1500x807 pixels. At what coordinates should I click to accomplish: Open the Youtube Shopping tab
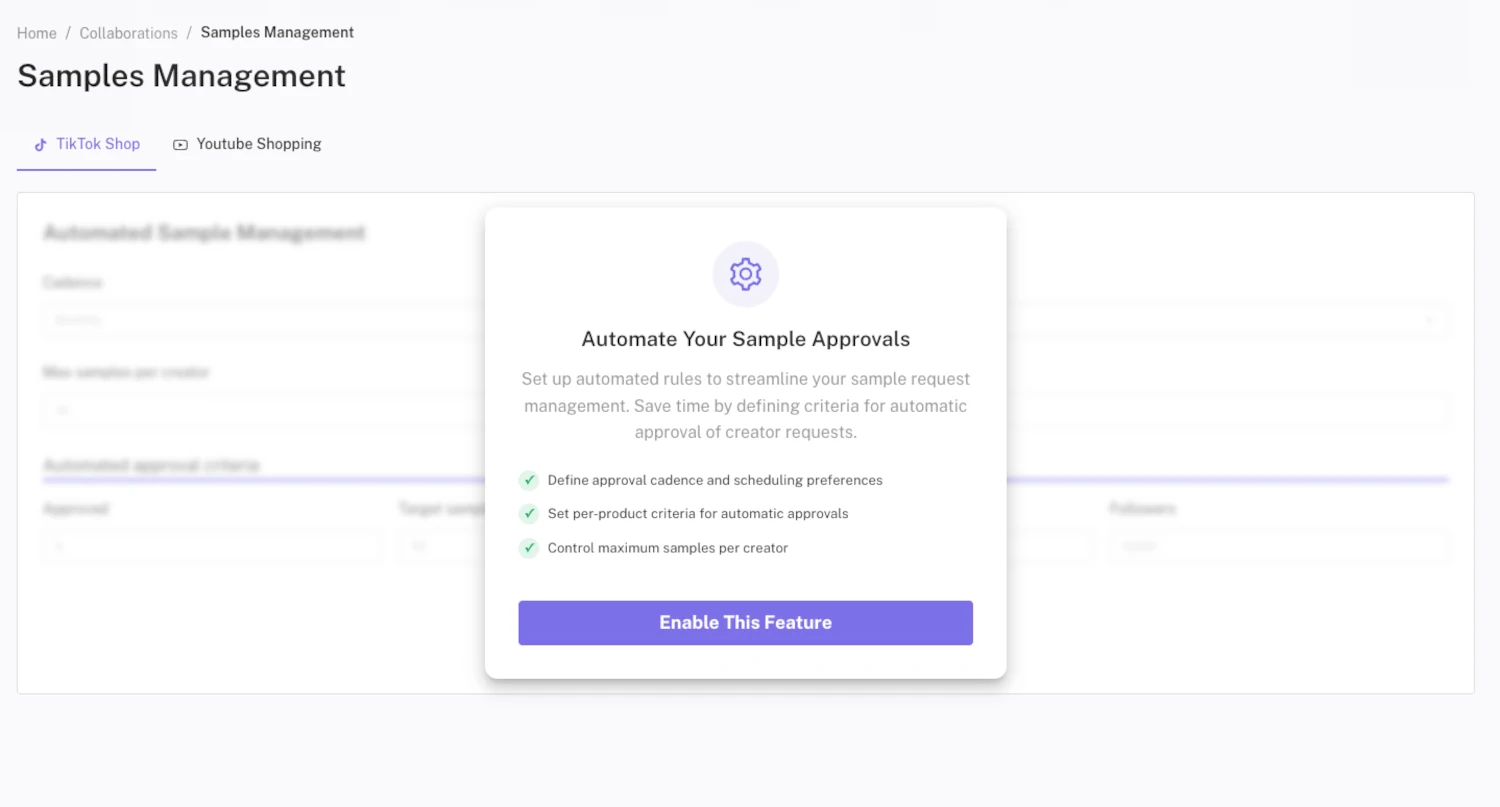[258, 144]
